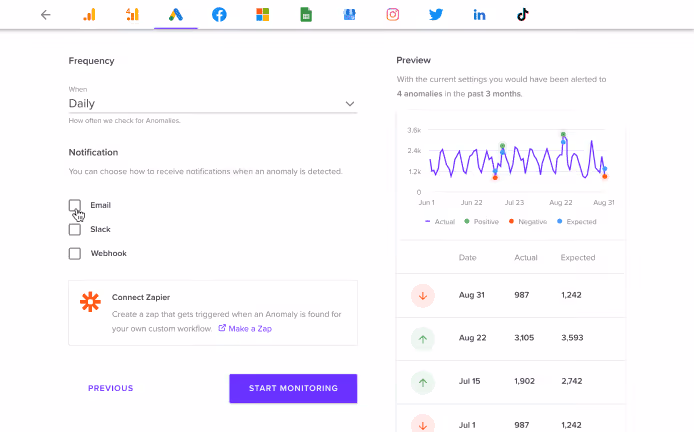The image size is (694, 432).
Task: Click the Zapier logo icon
Action: 90,302
